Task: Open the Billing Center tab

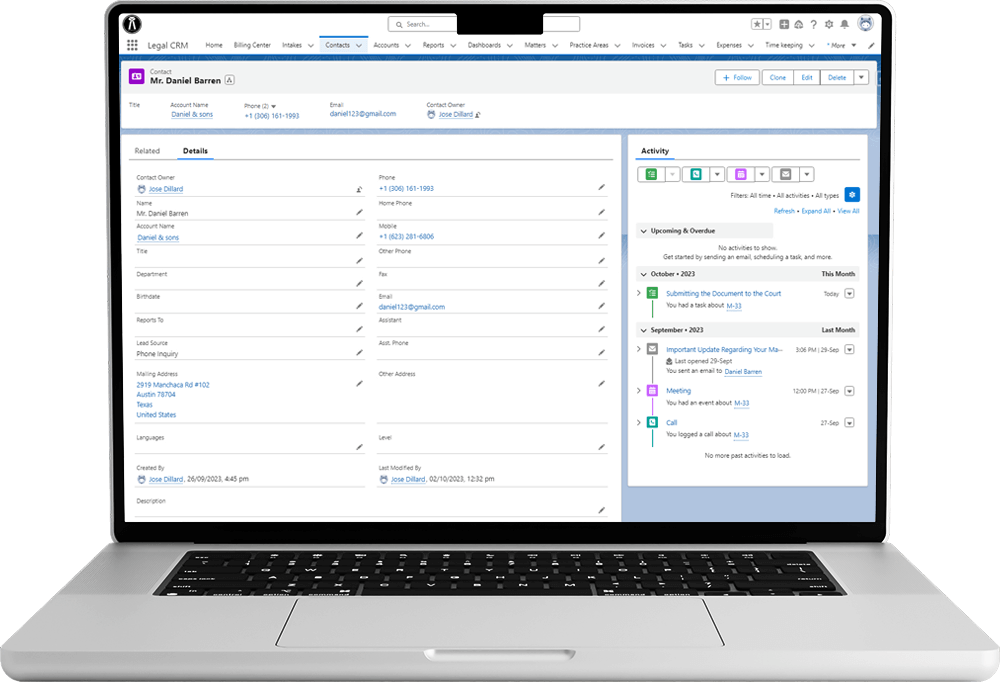Action: click(252, 45)
